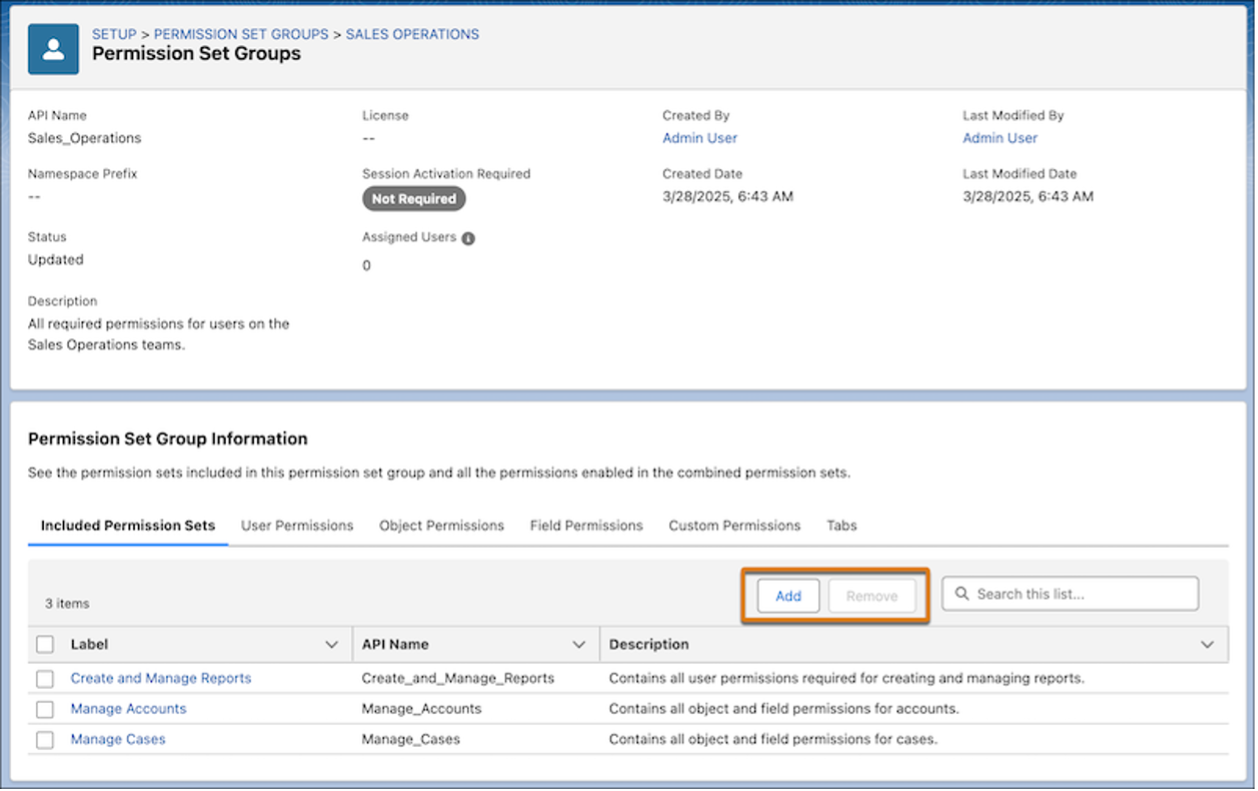The width and height of the screenshot is (1258, 791).
Task: Switch to the Tabs tab
Action: click(842, 526)
